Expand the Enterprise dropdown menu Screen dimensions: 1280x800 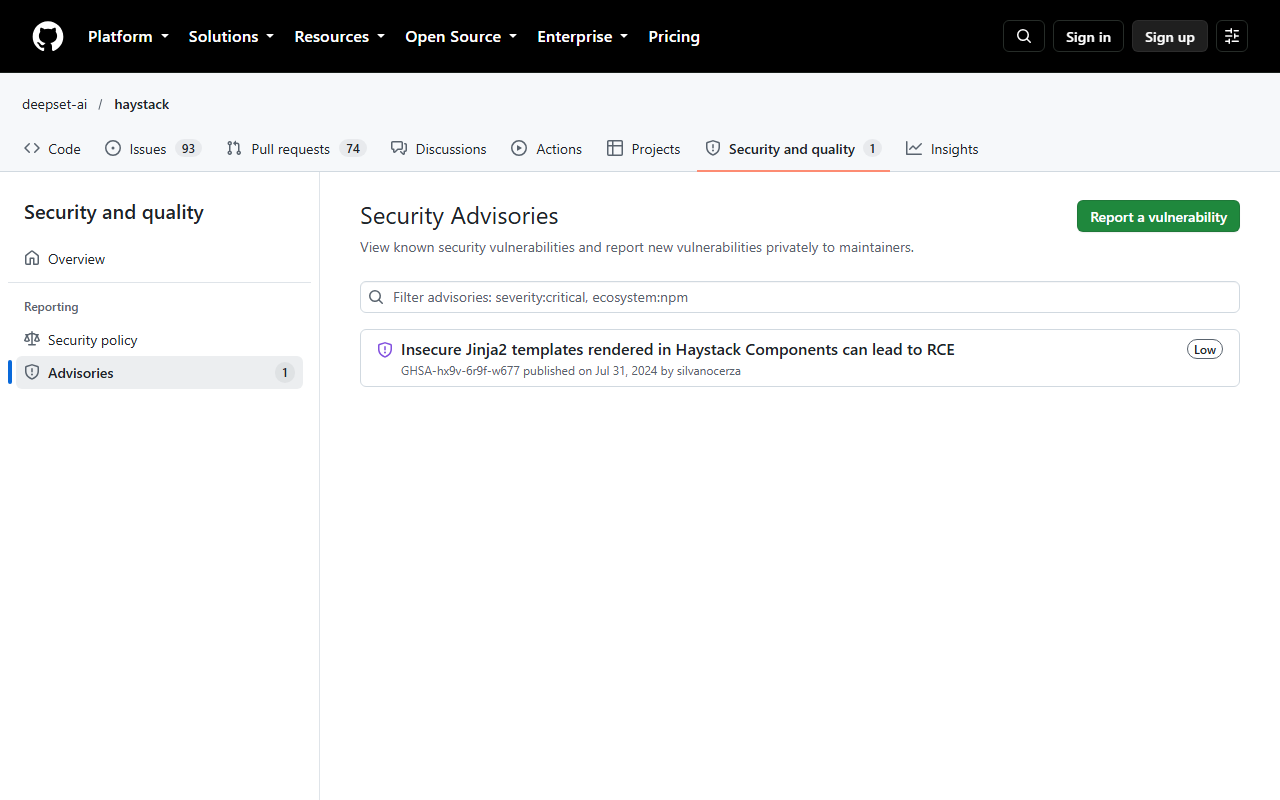point(582,36)
